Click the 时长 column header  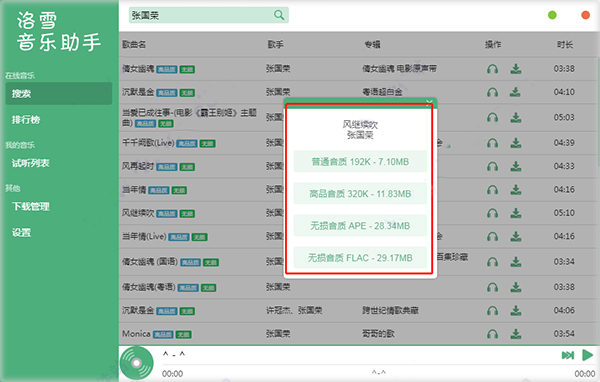click(x=565, y=45)
